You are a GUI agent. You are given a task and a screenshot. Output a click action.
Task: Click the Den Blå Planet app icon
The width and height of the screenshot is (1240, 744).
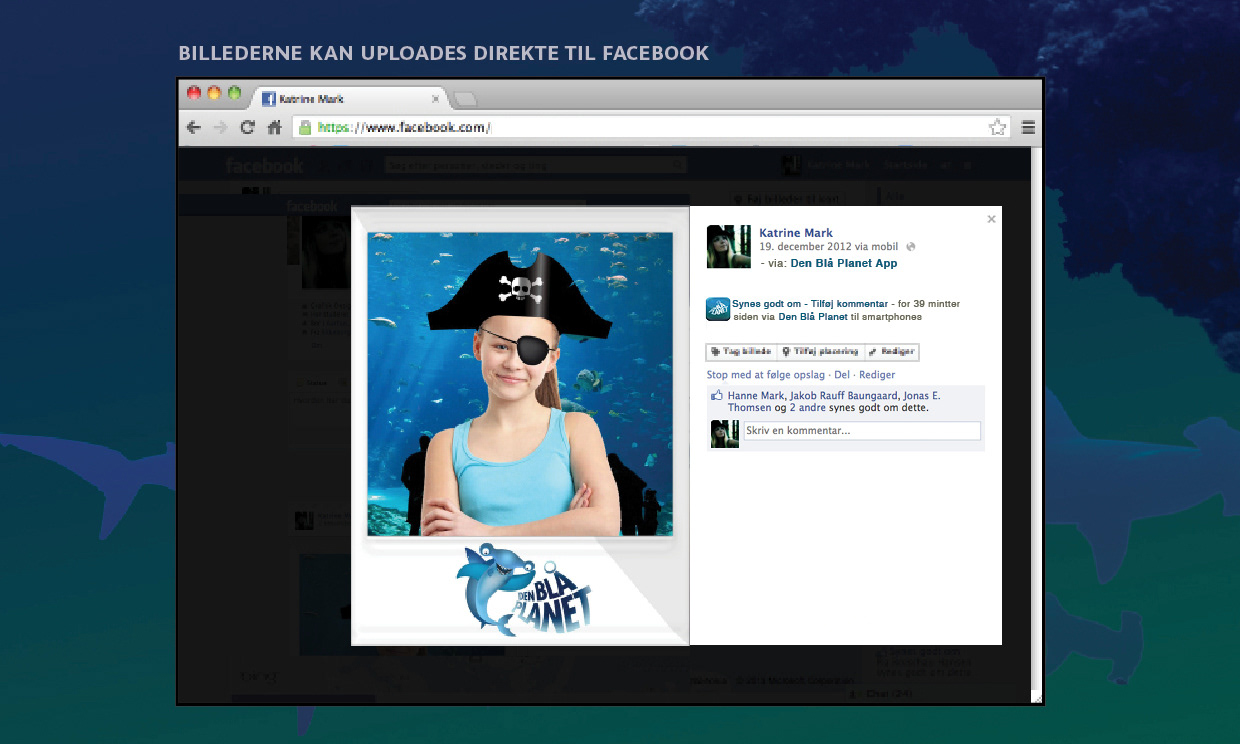point(718,310)
